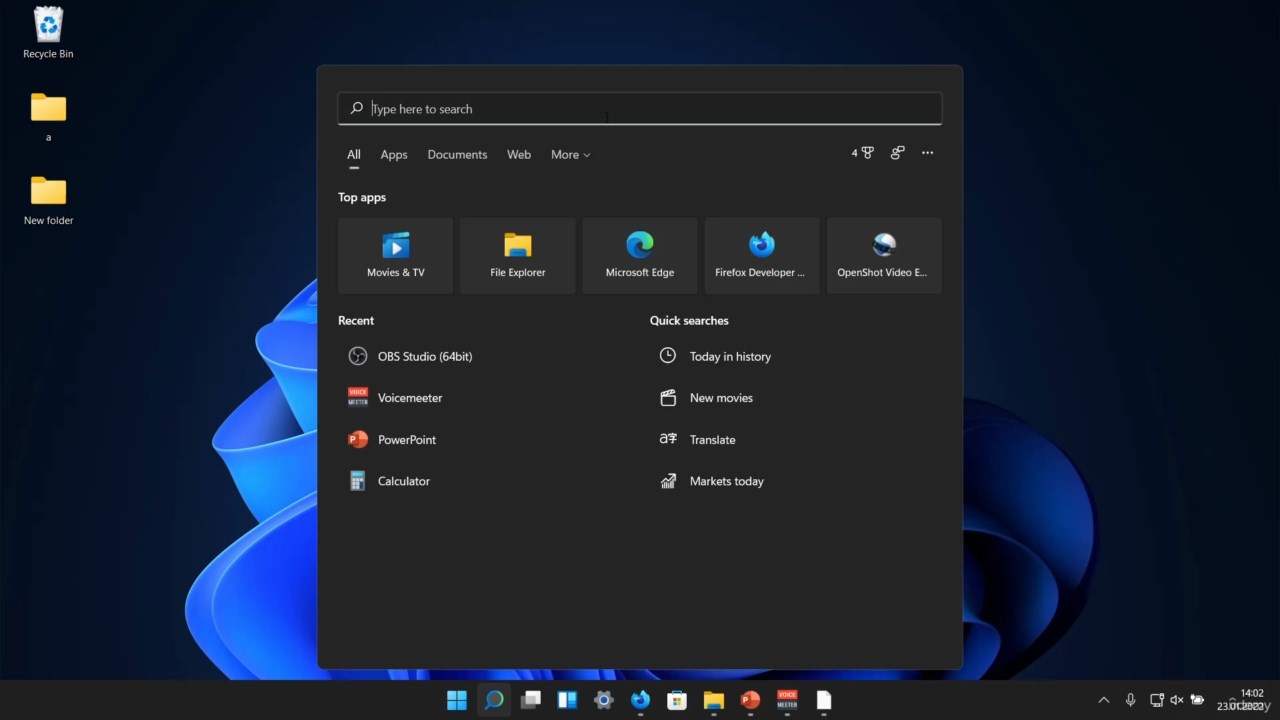Switch to the Apps search tab
The height and width of the screenshot is (720, 1280).
pyautogui.click(x=393, y=155)
